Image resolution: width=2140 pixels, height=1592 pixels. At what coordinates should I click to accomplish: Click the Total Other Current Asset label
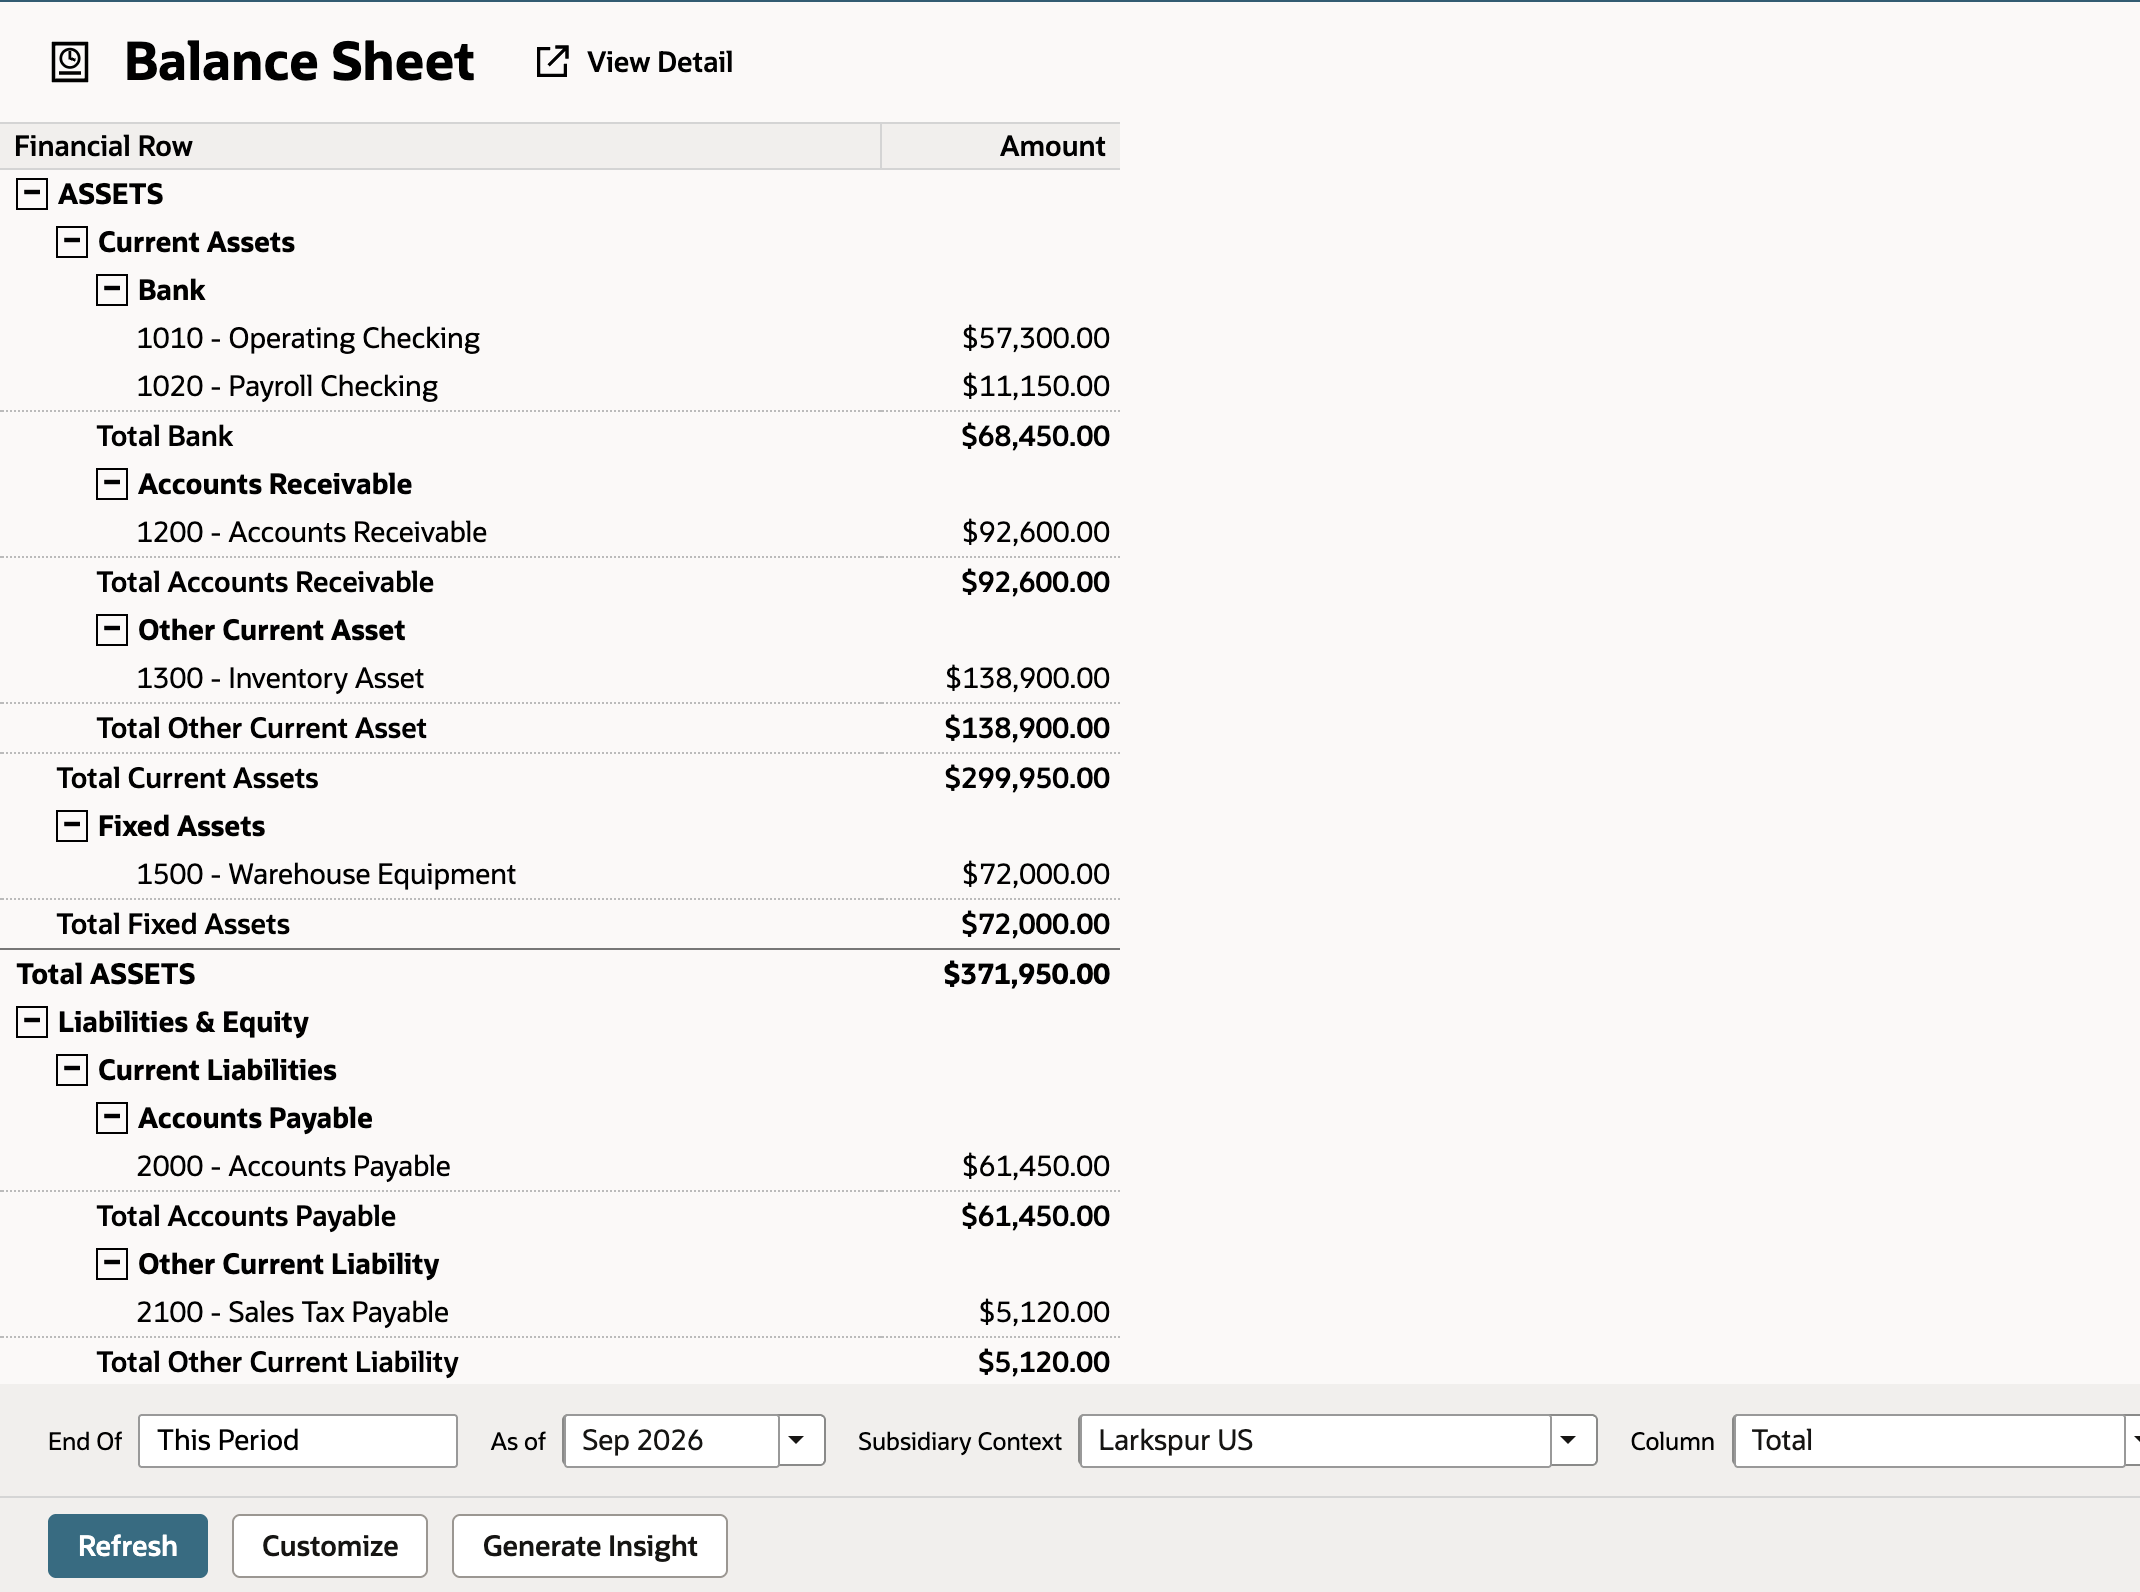point(262,728)
